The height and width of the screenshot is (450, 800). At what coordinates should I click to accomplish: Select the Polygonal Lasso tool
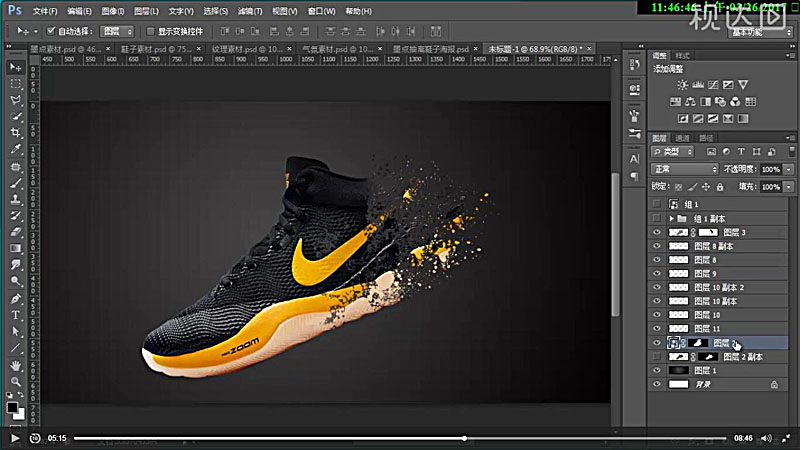coord(16,100)
